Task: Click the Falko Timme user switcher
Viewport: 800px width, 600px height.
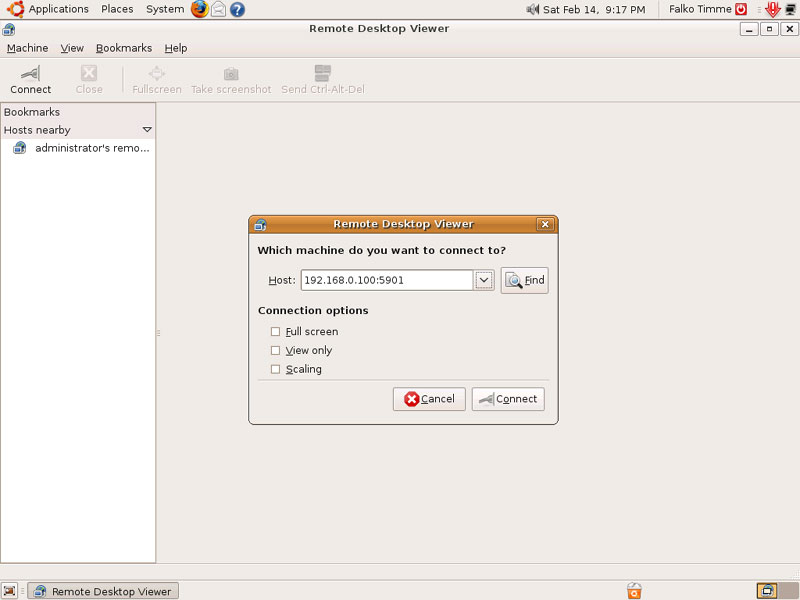Action: (700, 9)
